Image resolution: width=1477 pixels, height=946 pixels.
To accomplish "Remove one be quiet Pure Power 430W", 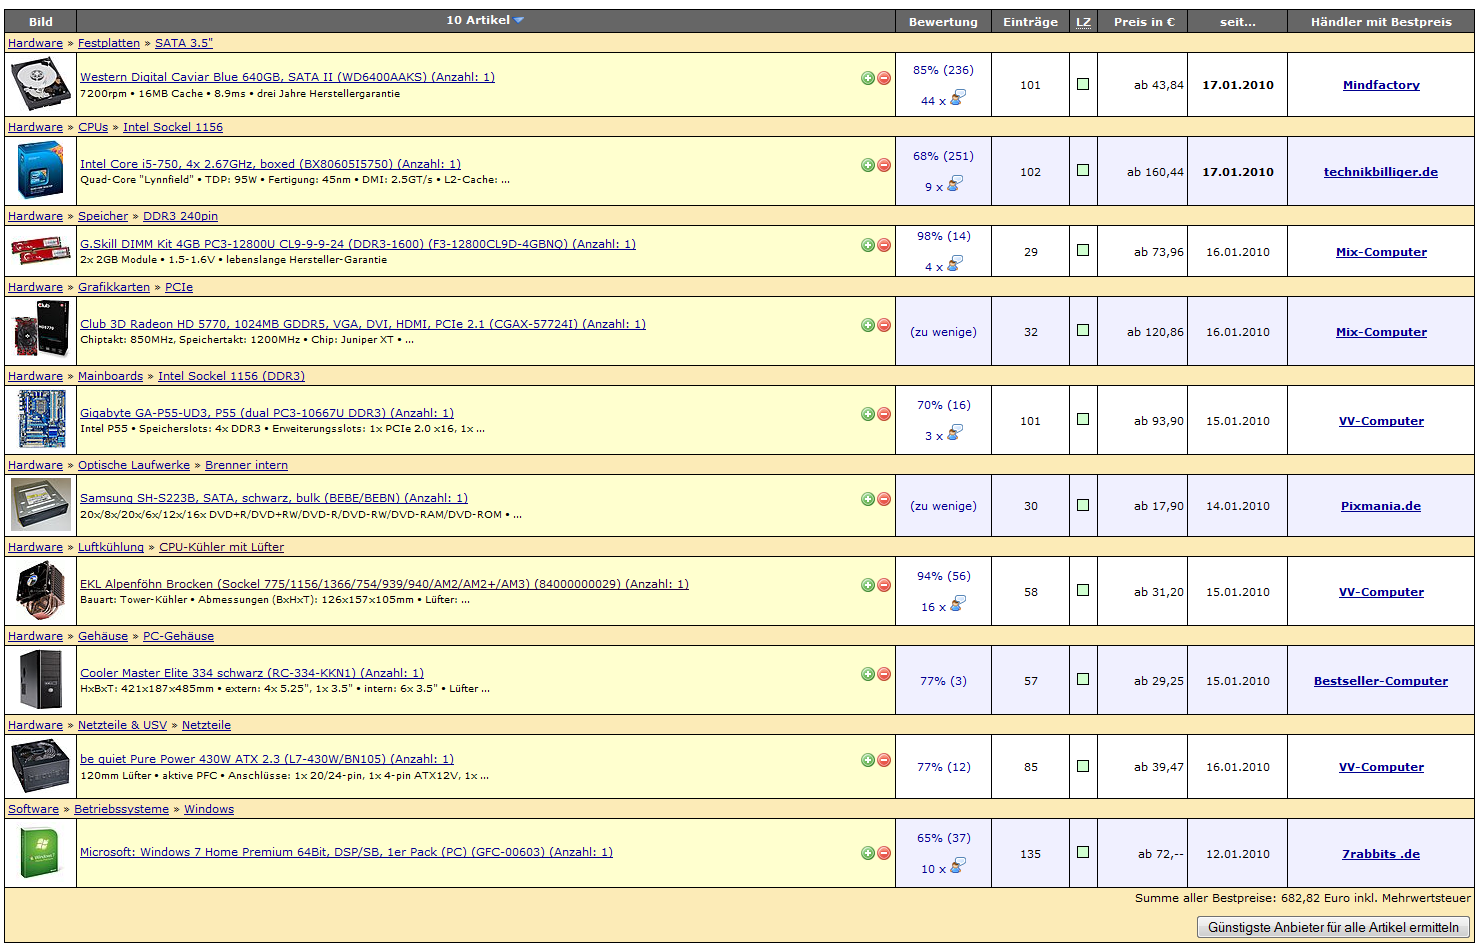I will (884, 760).
